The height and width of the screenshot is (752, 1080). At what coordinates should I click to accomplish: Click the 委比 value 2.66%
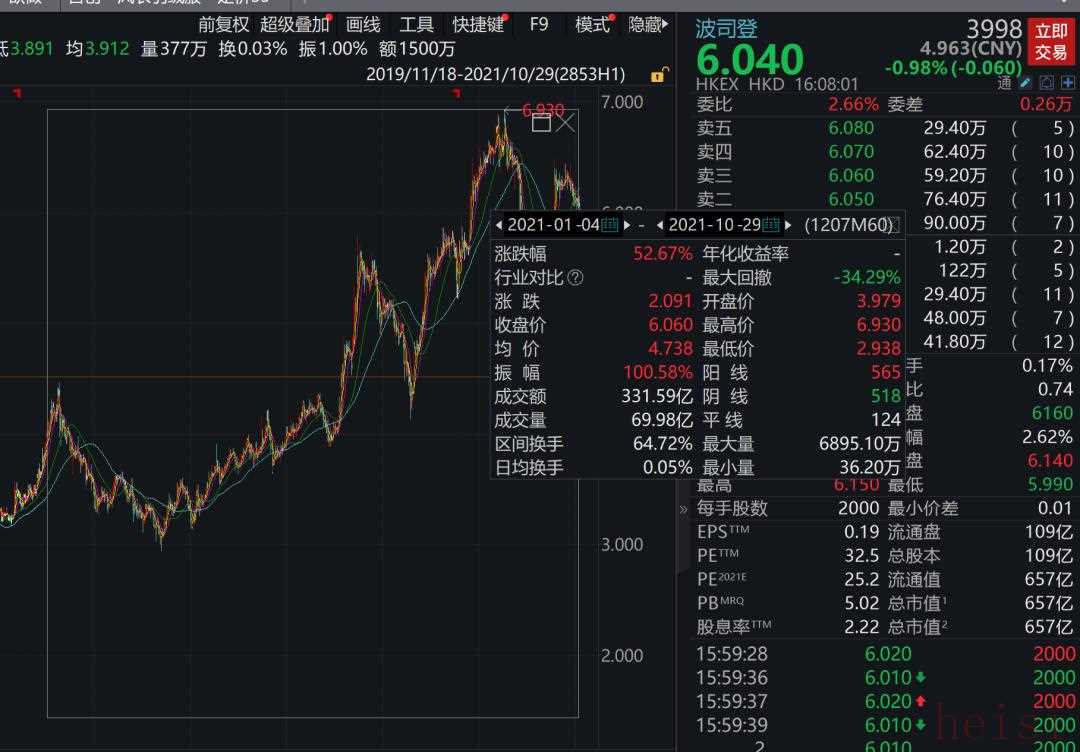853,105
